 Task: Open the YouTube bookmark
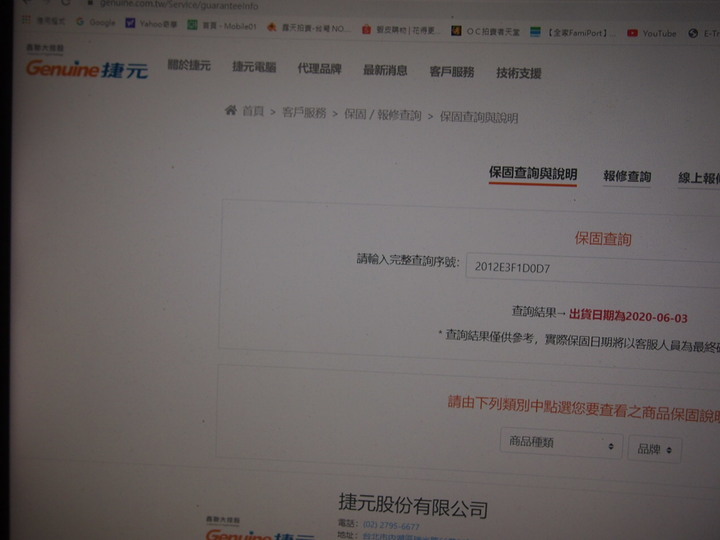[652, 34]
